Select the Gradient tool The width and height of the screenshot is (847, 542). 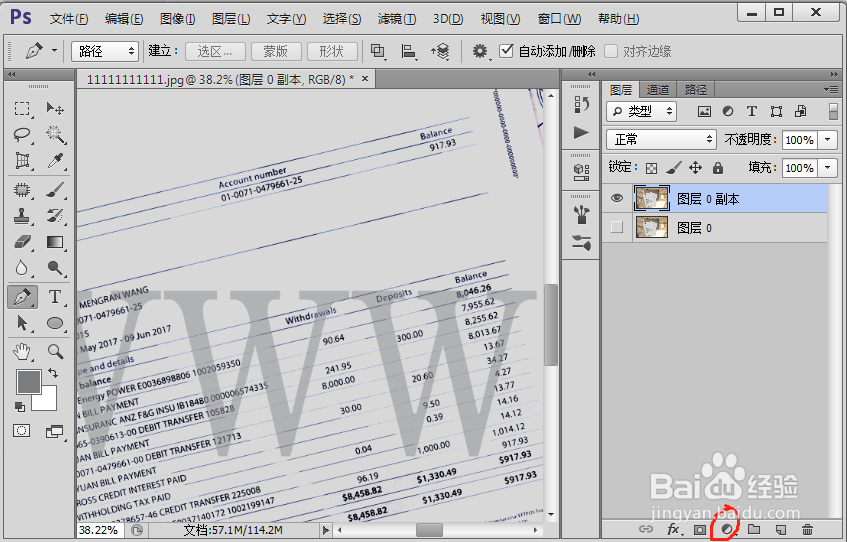pos(55,242)
